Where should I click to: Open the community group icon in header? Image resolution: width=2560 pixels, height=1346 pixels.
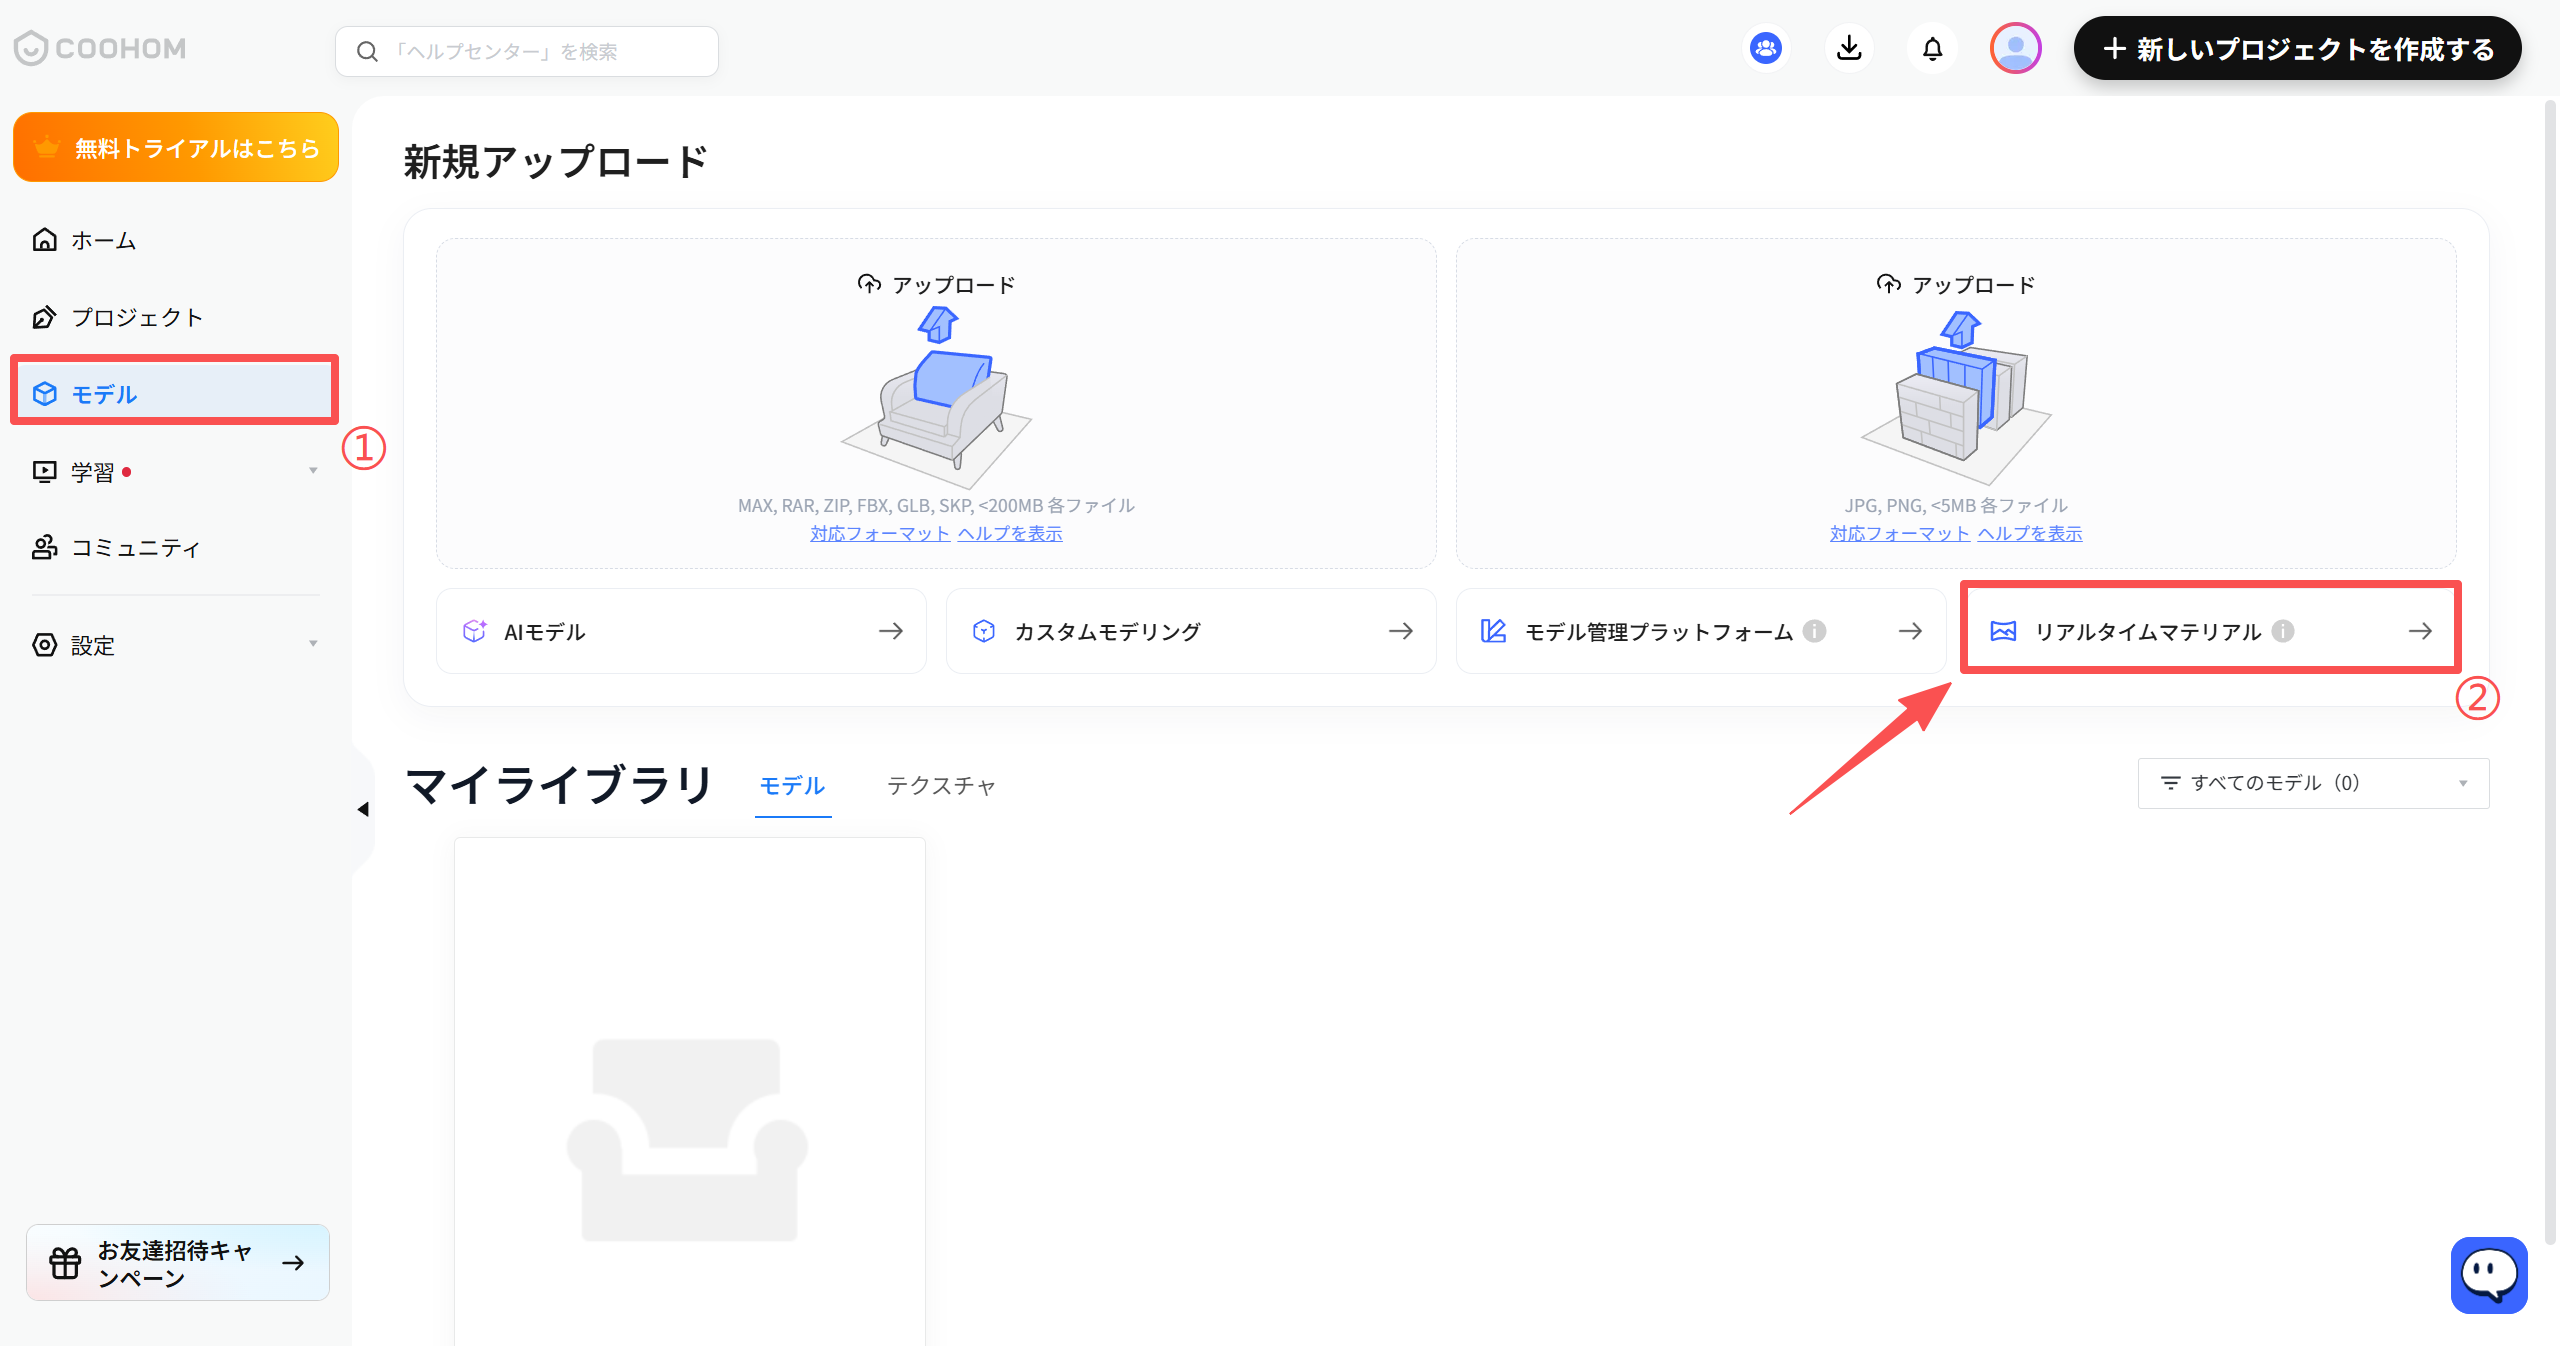[1766, 48]
